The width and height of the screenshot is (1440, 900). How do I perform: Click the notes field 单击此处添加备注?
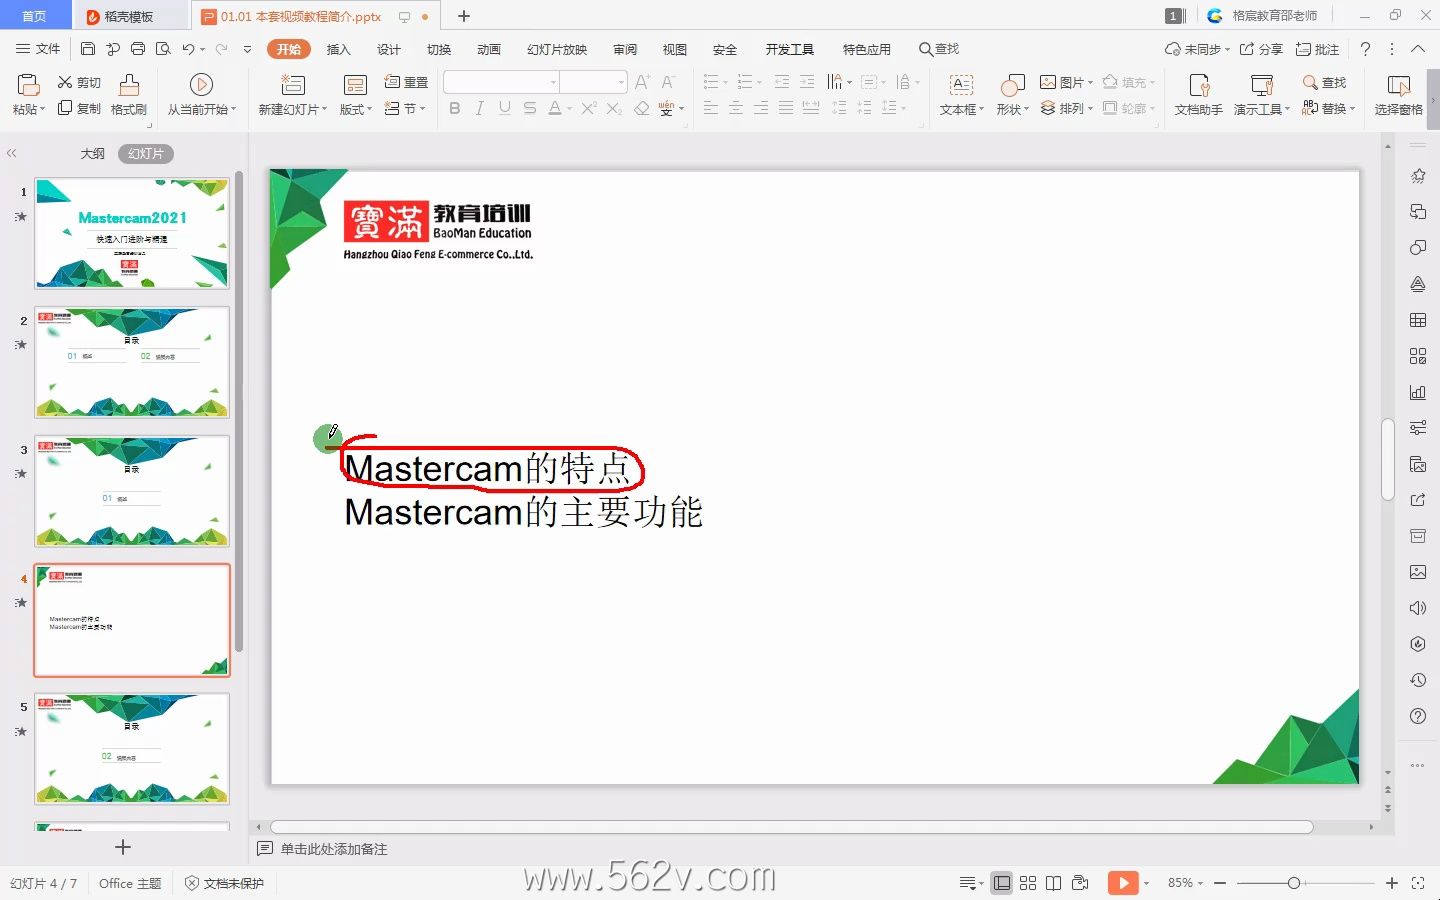pos(334,849)
